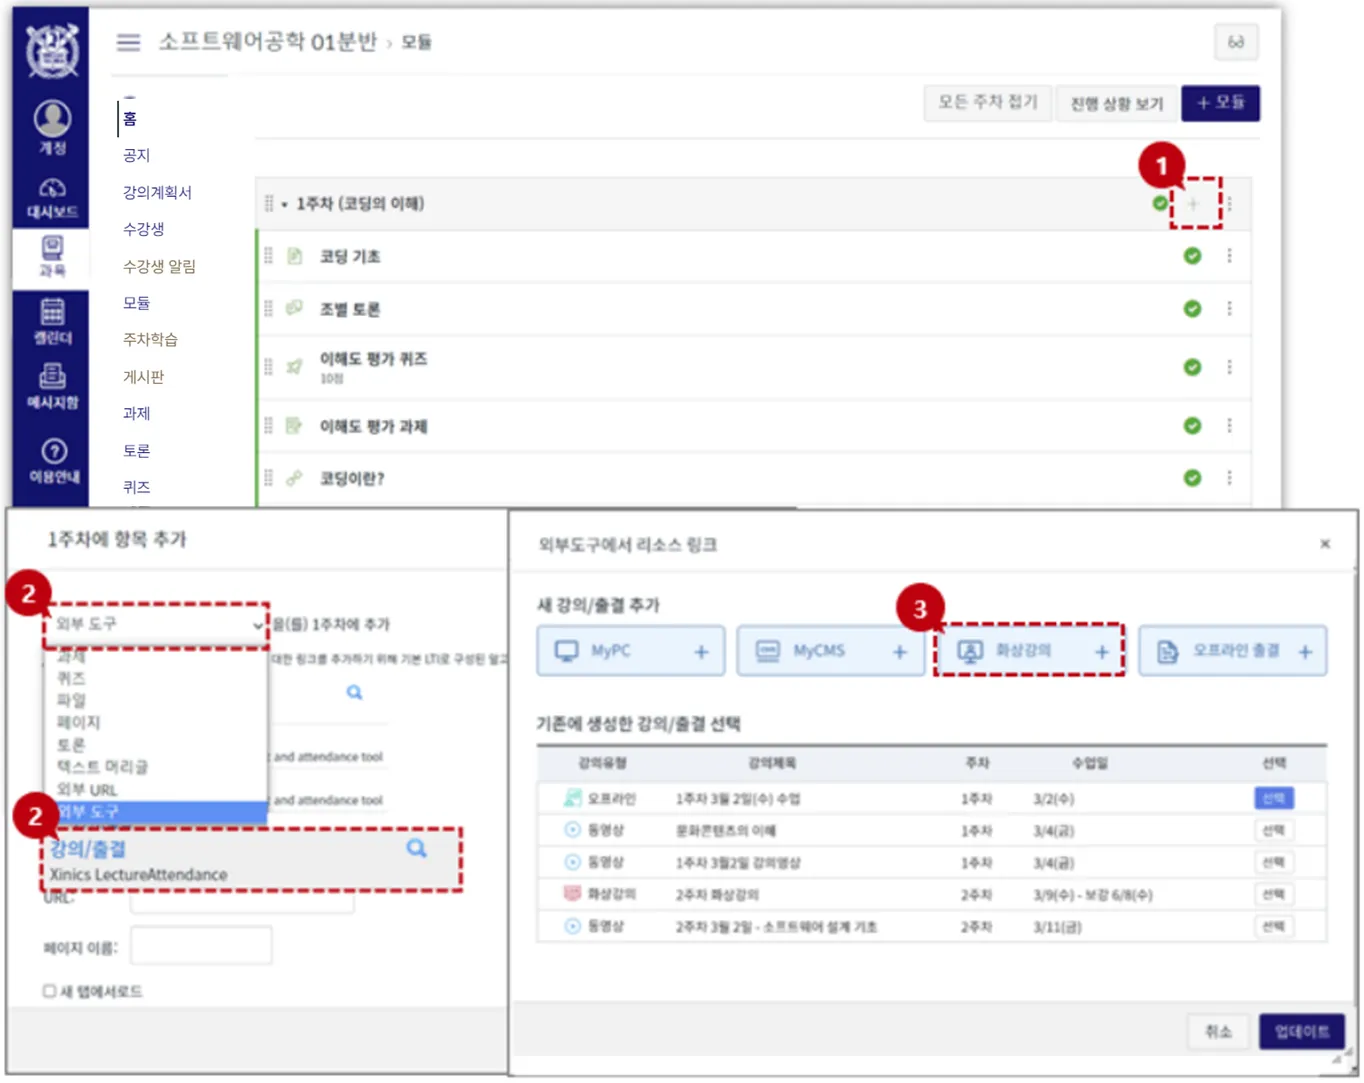Open 강의계획서 in the course menu
This screenshot has height=1083, width=1364.
pos(157,192)
